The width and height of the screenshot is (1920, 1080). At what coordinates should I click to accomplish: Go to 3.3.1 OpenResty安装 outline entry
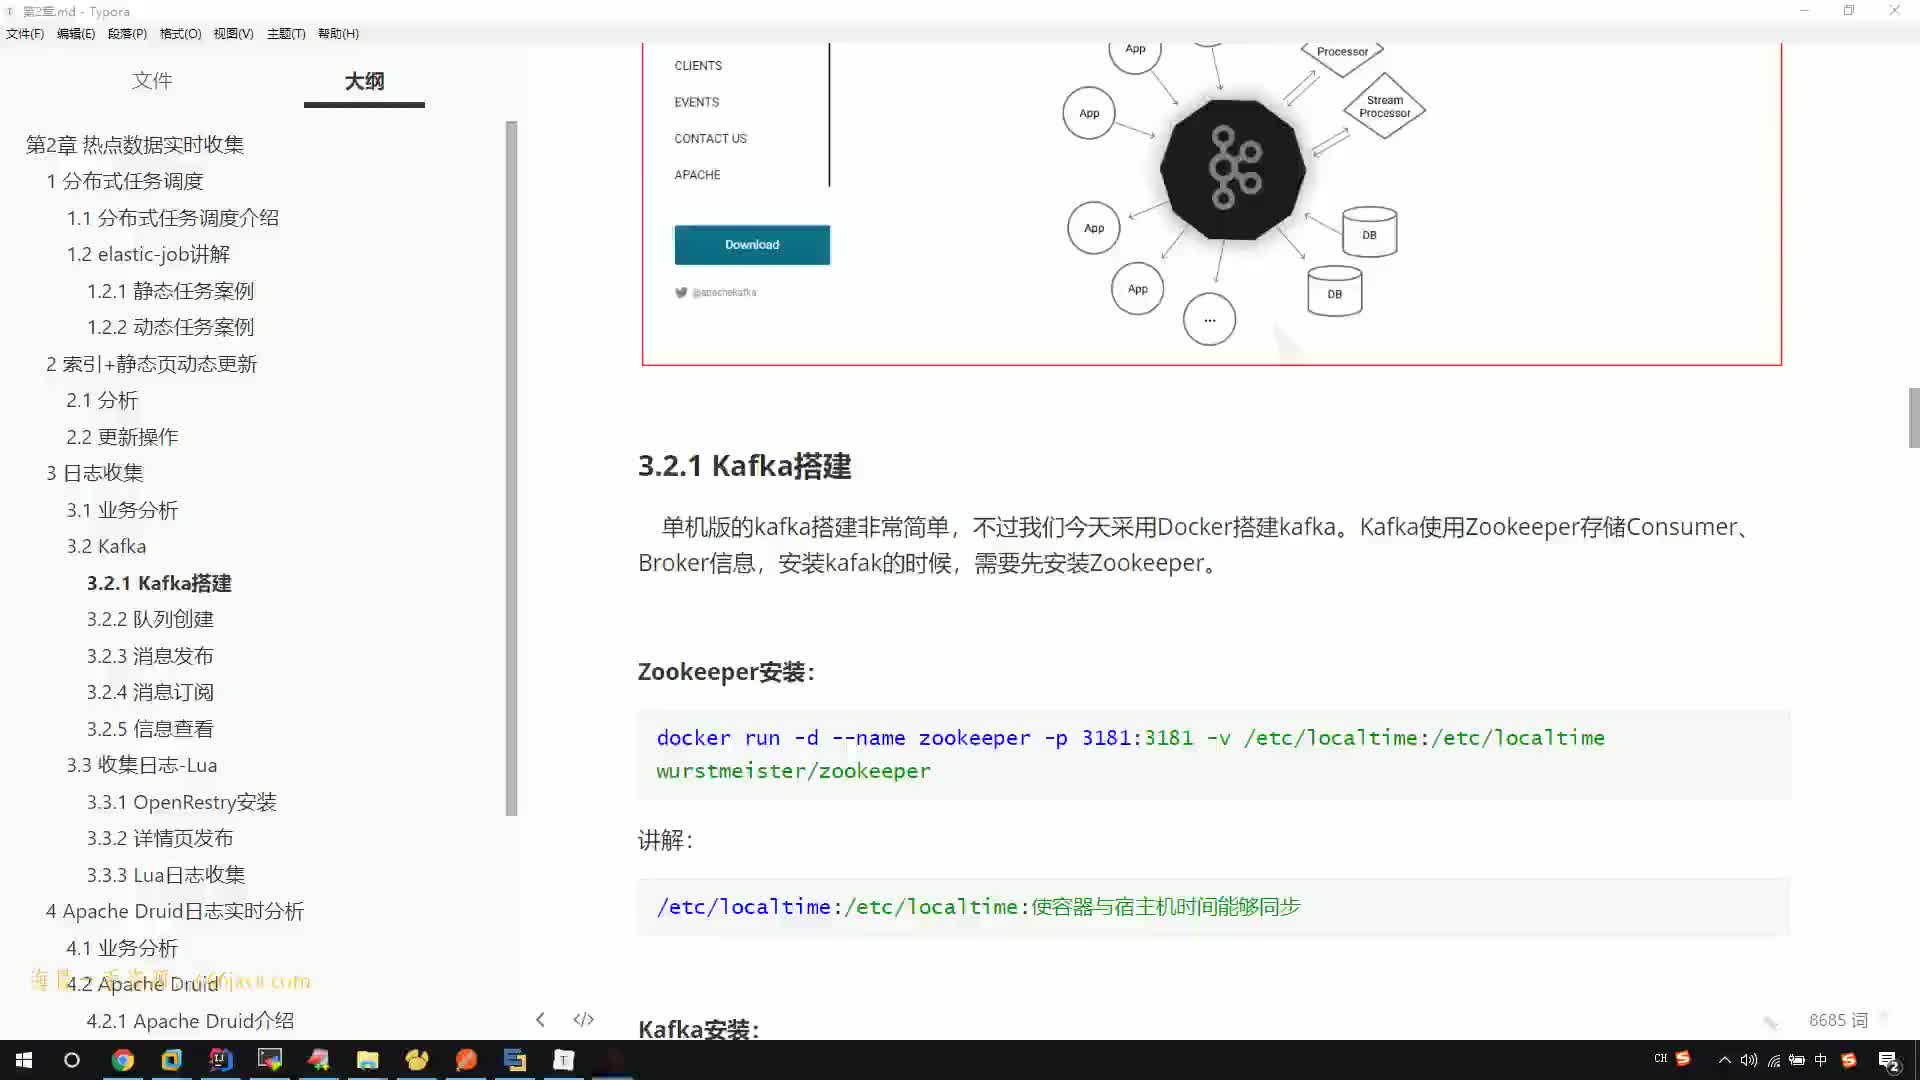[181, 802]
